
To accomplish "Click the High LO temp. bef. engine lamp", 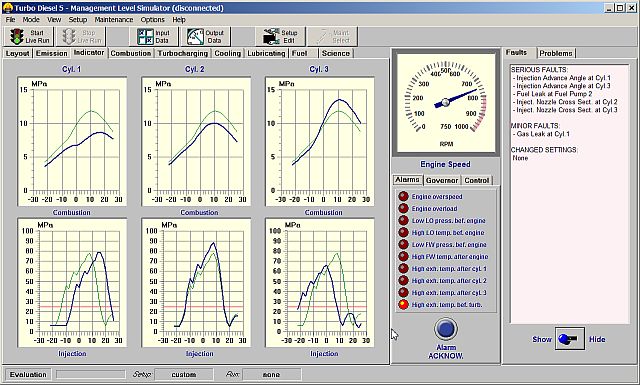I will (403, 232).
